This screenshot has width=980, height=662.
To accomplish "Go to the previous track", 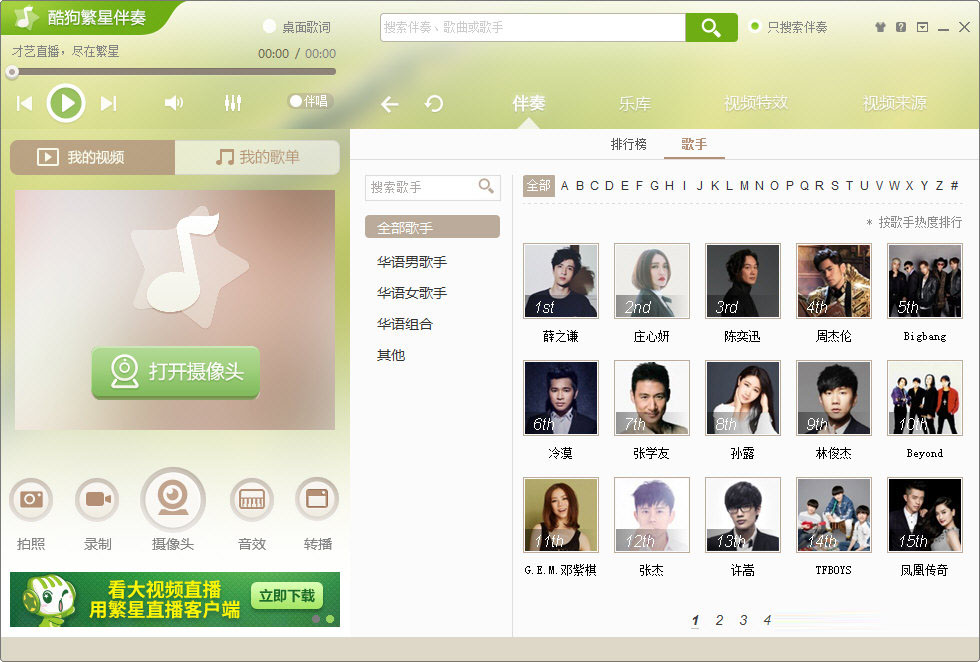I will [24, 103].
